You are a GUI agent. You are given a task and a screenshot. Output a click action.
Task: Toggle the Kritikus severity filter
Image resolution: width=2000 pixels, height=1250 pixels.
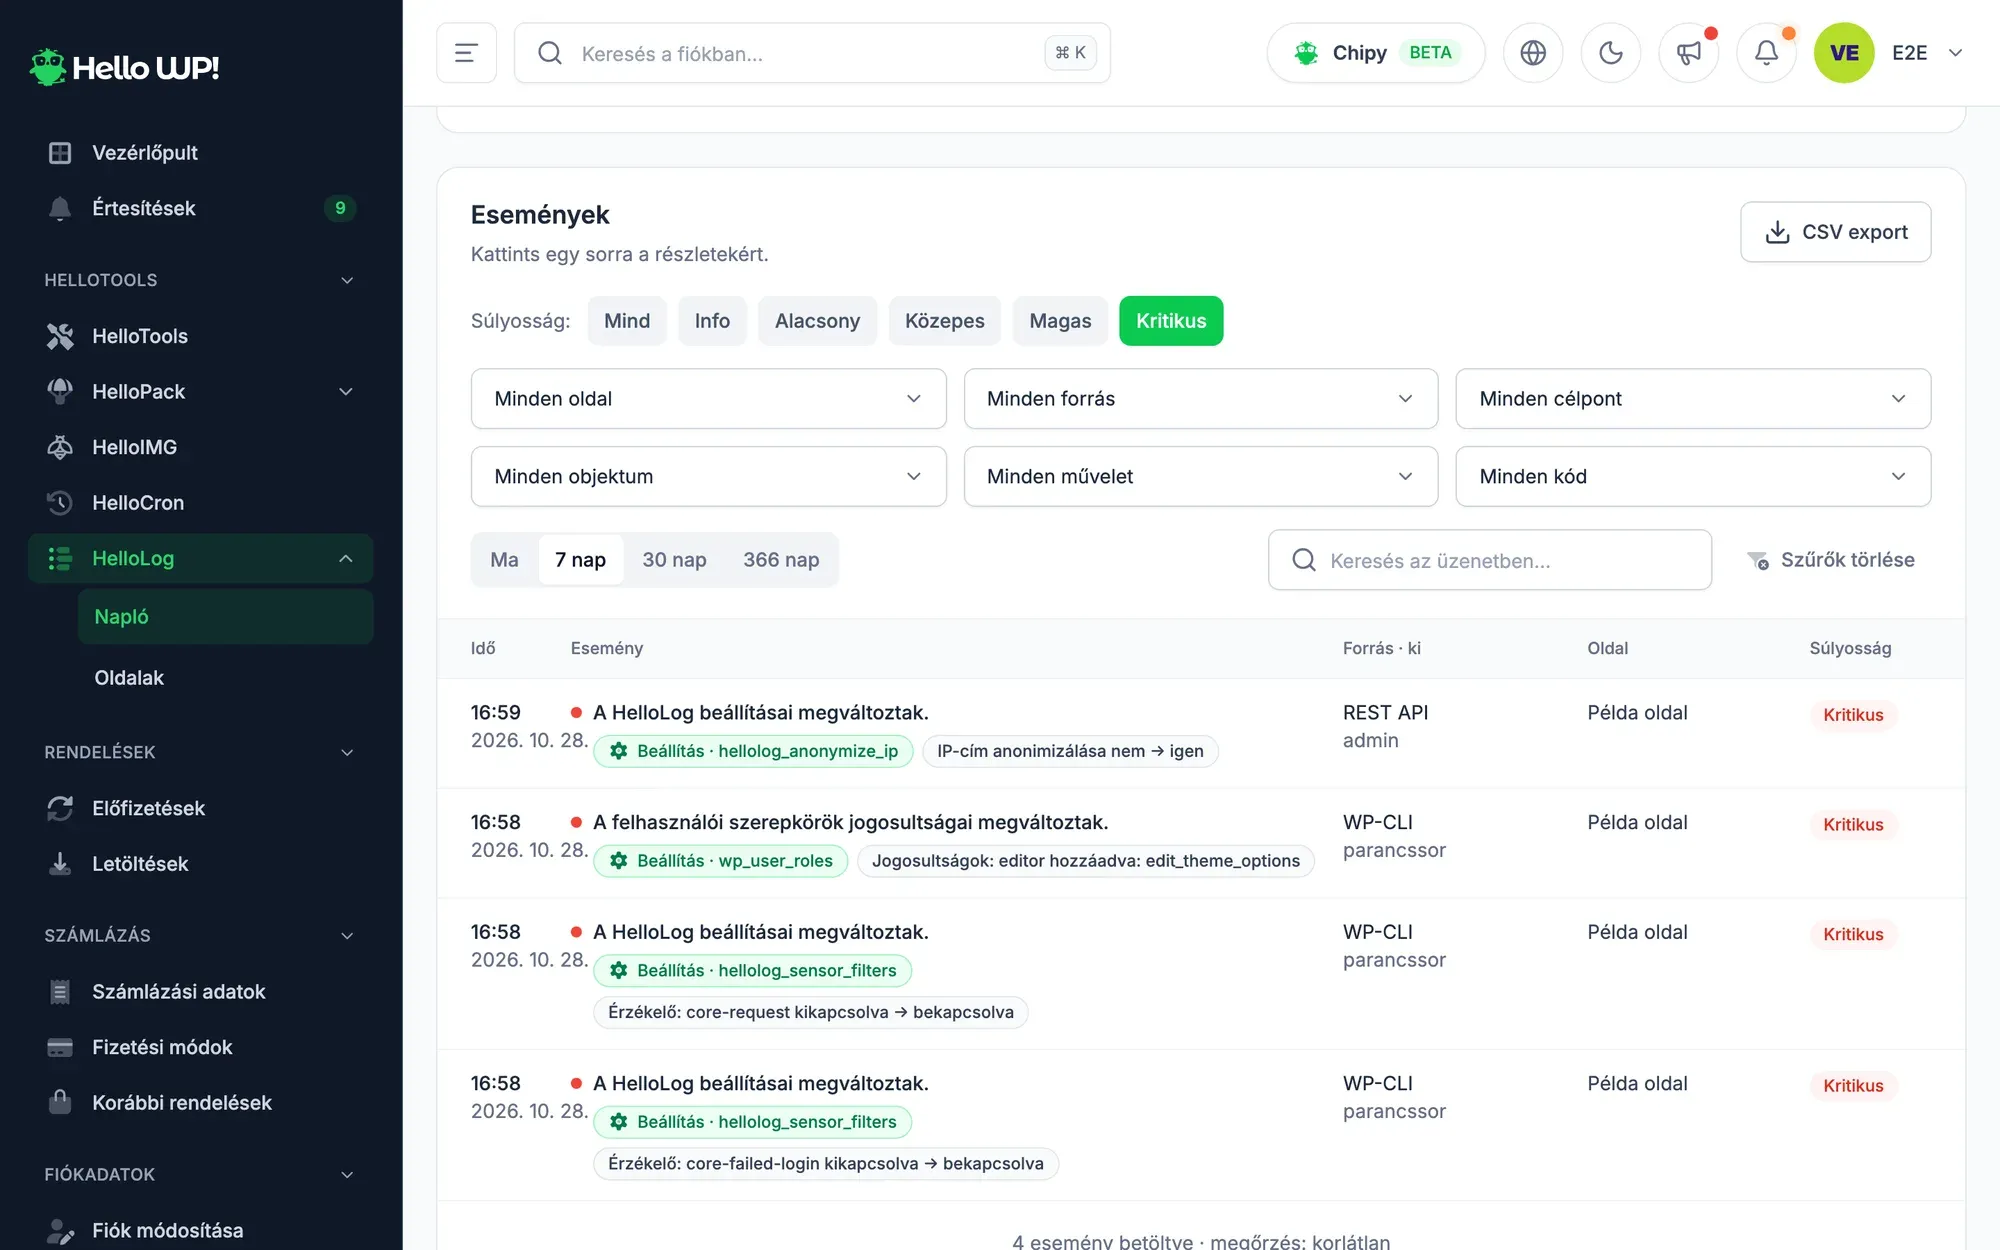point(1171,321)
